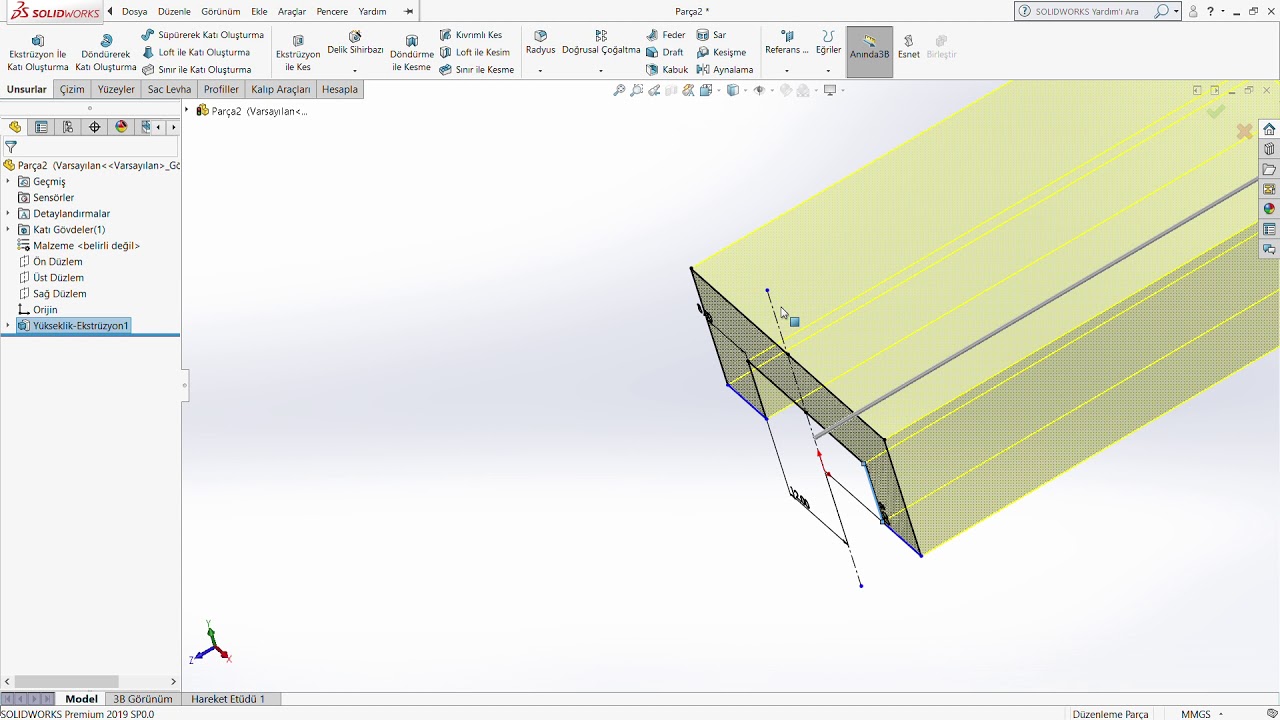Select Döndürerek Katı Oluşturma tool
The width and height of the screenshot is (1280, 720).
(106, 53)
